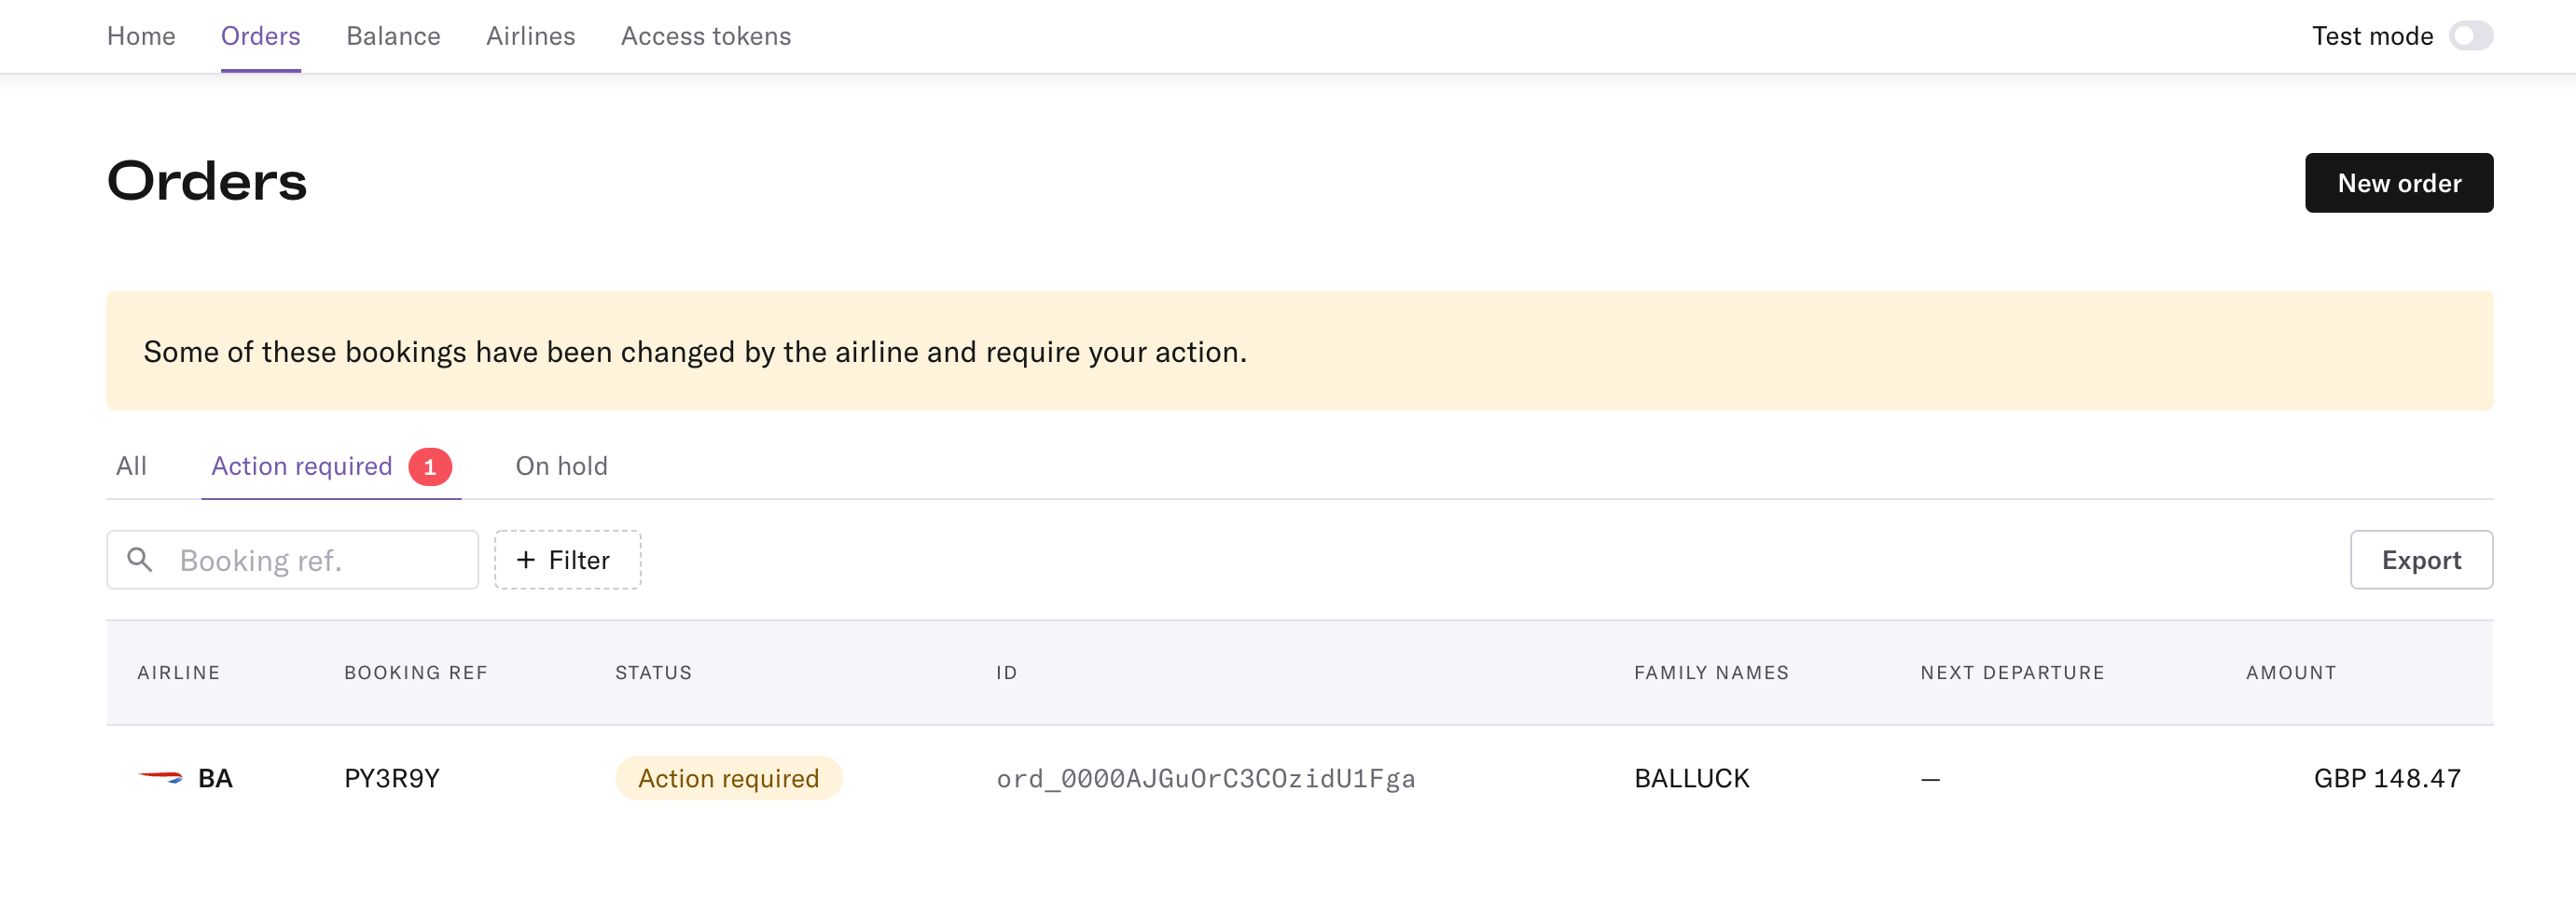Go to the Balance page
The height and width of the screenshot is (903, 2576).
[393, 36]
